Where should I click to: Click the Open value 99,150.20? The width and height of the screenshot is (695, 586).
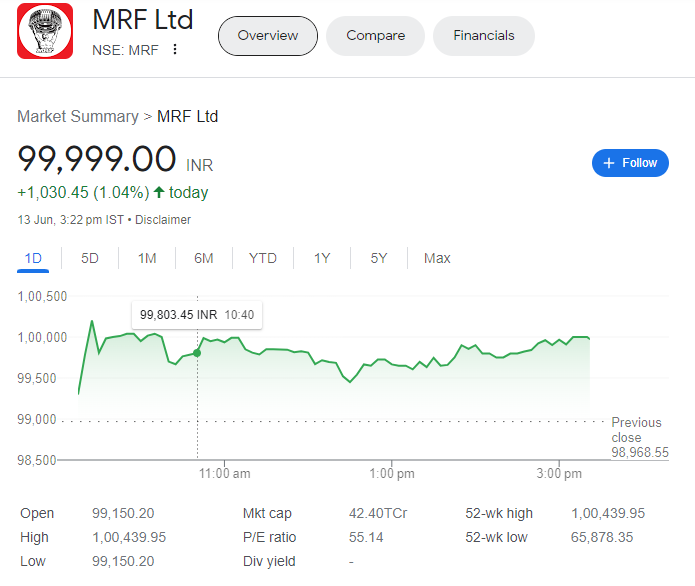123,513
